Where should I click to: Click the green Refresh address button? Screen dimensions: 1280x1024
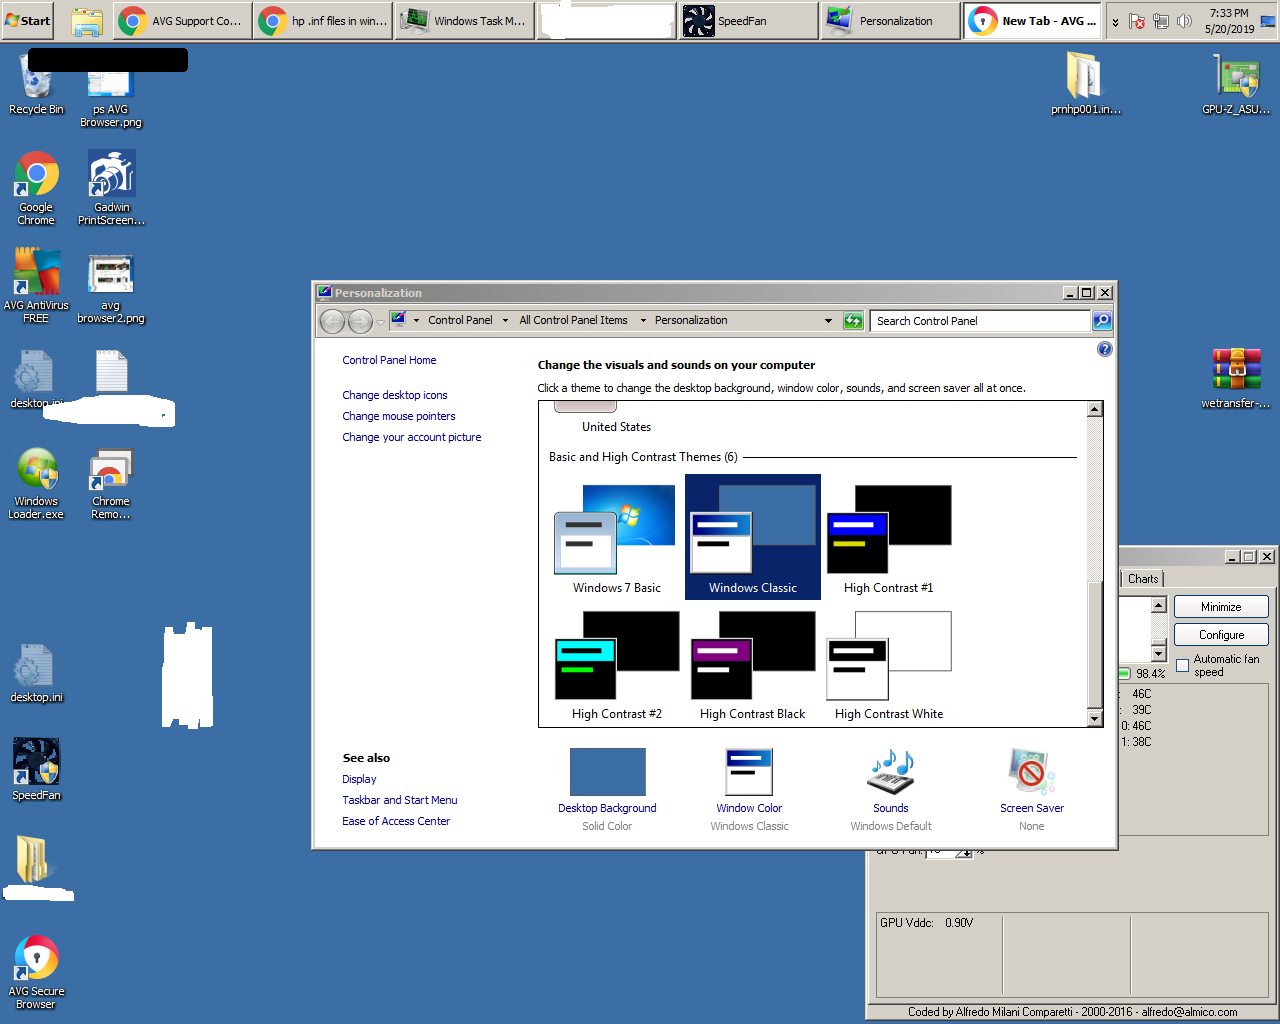(853, 321)
